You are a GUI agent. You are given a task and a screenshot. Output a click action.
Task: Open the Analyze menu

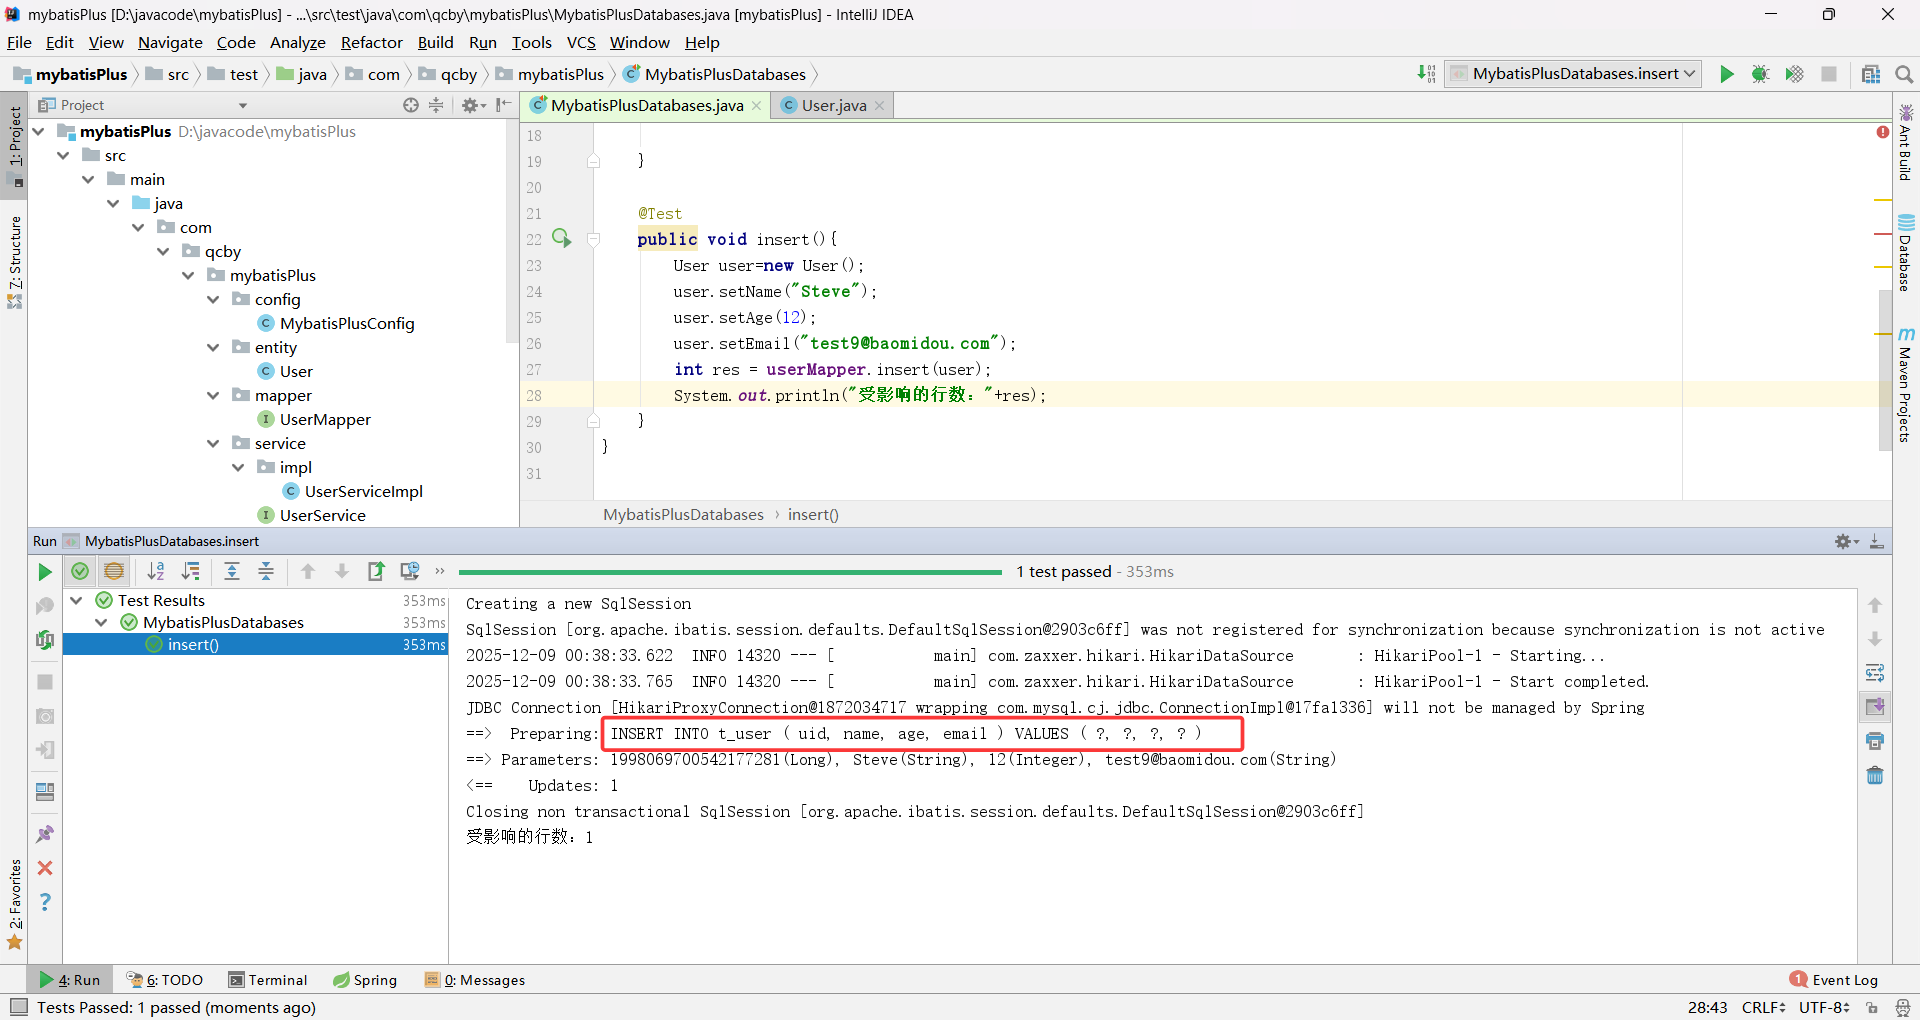[x=298, y=42]
